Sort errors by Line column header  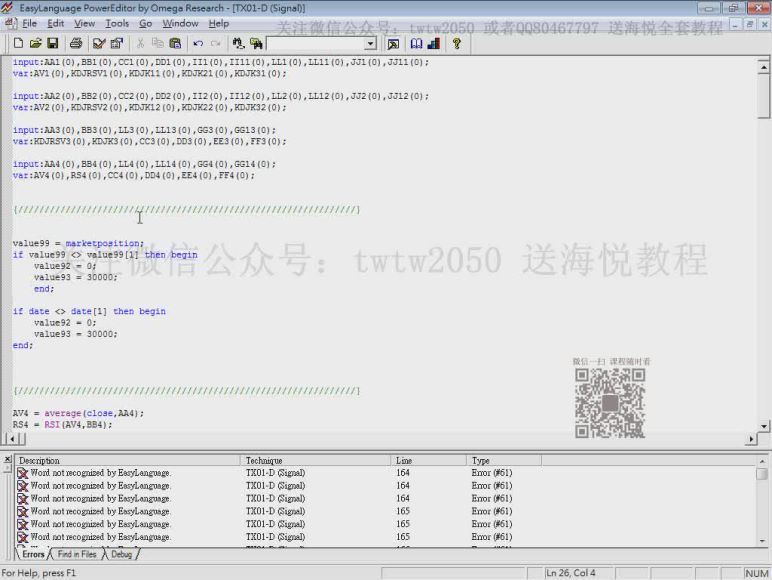428,460
